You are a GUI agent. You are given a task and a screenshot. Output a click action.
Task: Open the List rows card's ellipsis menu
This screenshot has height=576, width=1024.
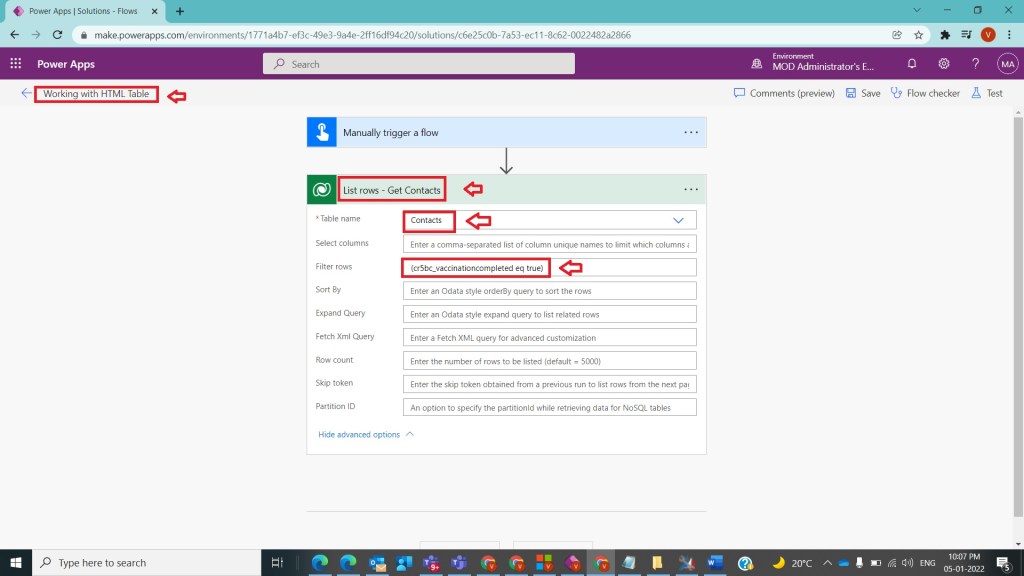pyautogui.click(x=690, y=189)
